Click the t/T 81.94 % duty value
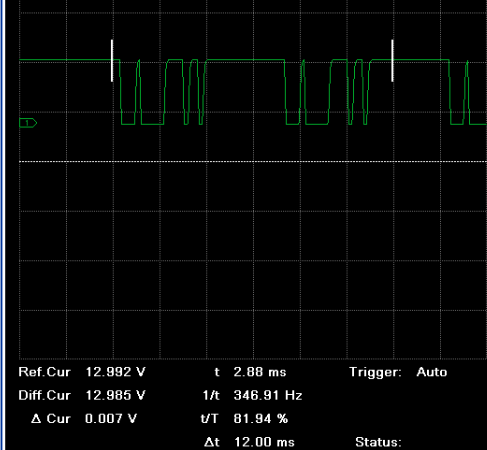This screenshot has width=487, height=450. point(261,418)
